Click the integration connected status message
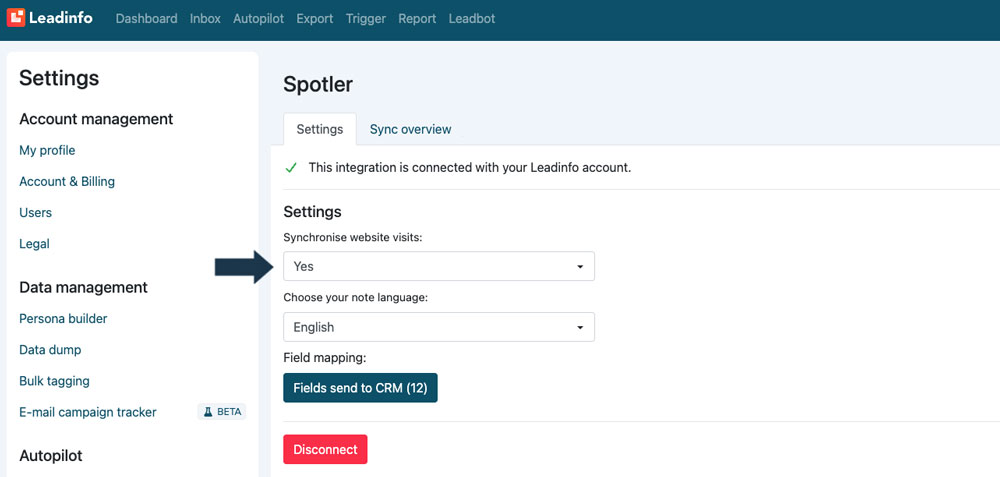The width and height of the screenshot is (1000, 477). click(469, 168)
